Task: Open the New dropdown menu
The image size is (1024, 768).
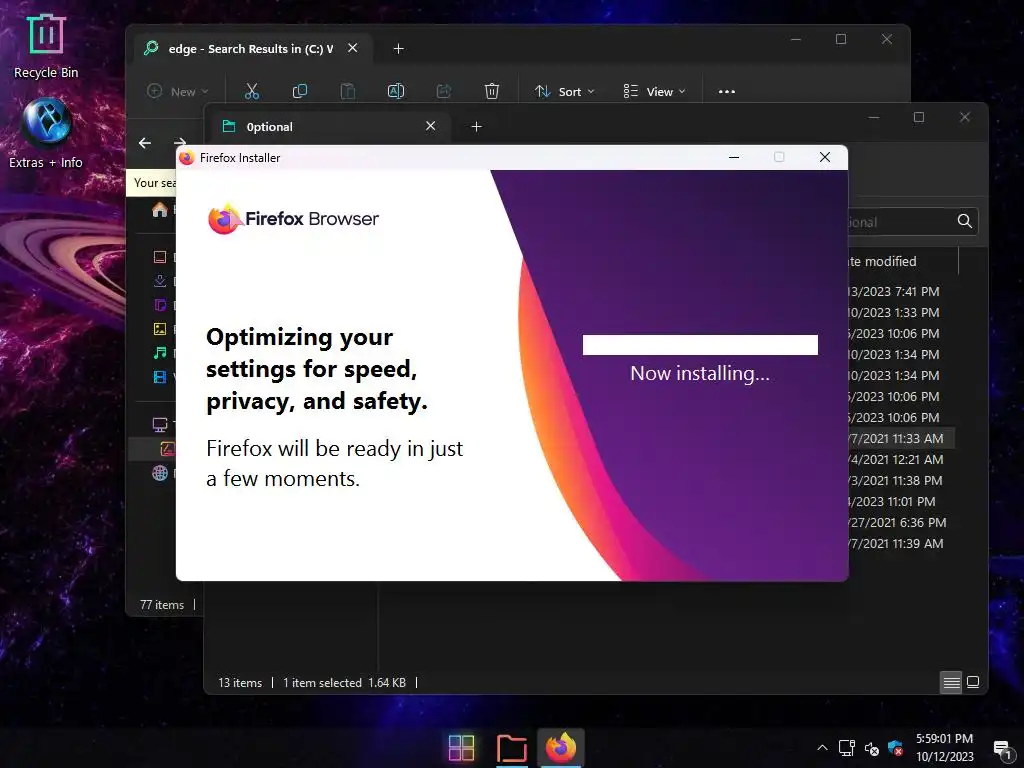Action: click(x=178, y=91)
